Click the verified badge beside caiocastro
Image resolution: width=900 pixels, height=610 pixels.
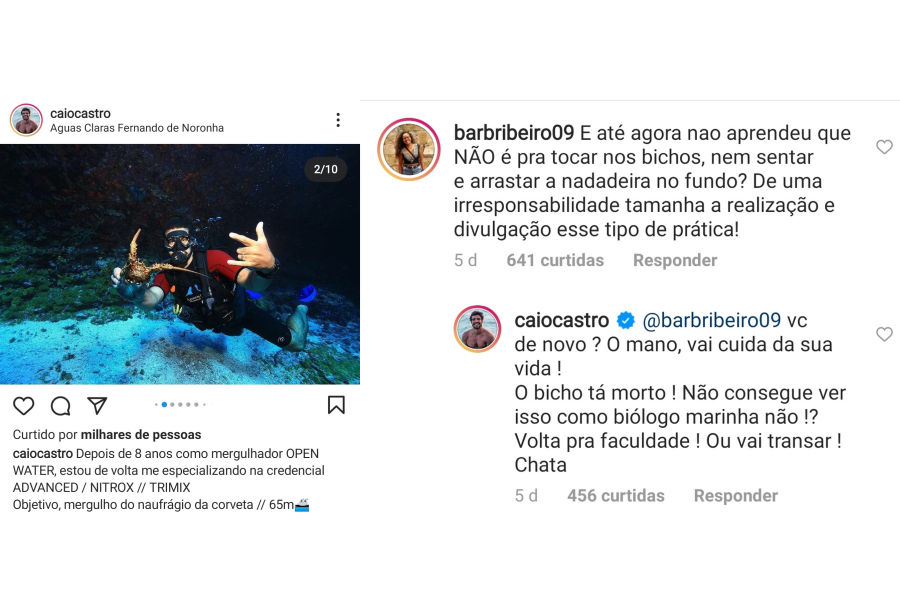coord(626,320)
